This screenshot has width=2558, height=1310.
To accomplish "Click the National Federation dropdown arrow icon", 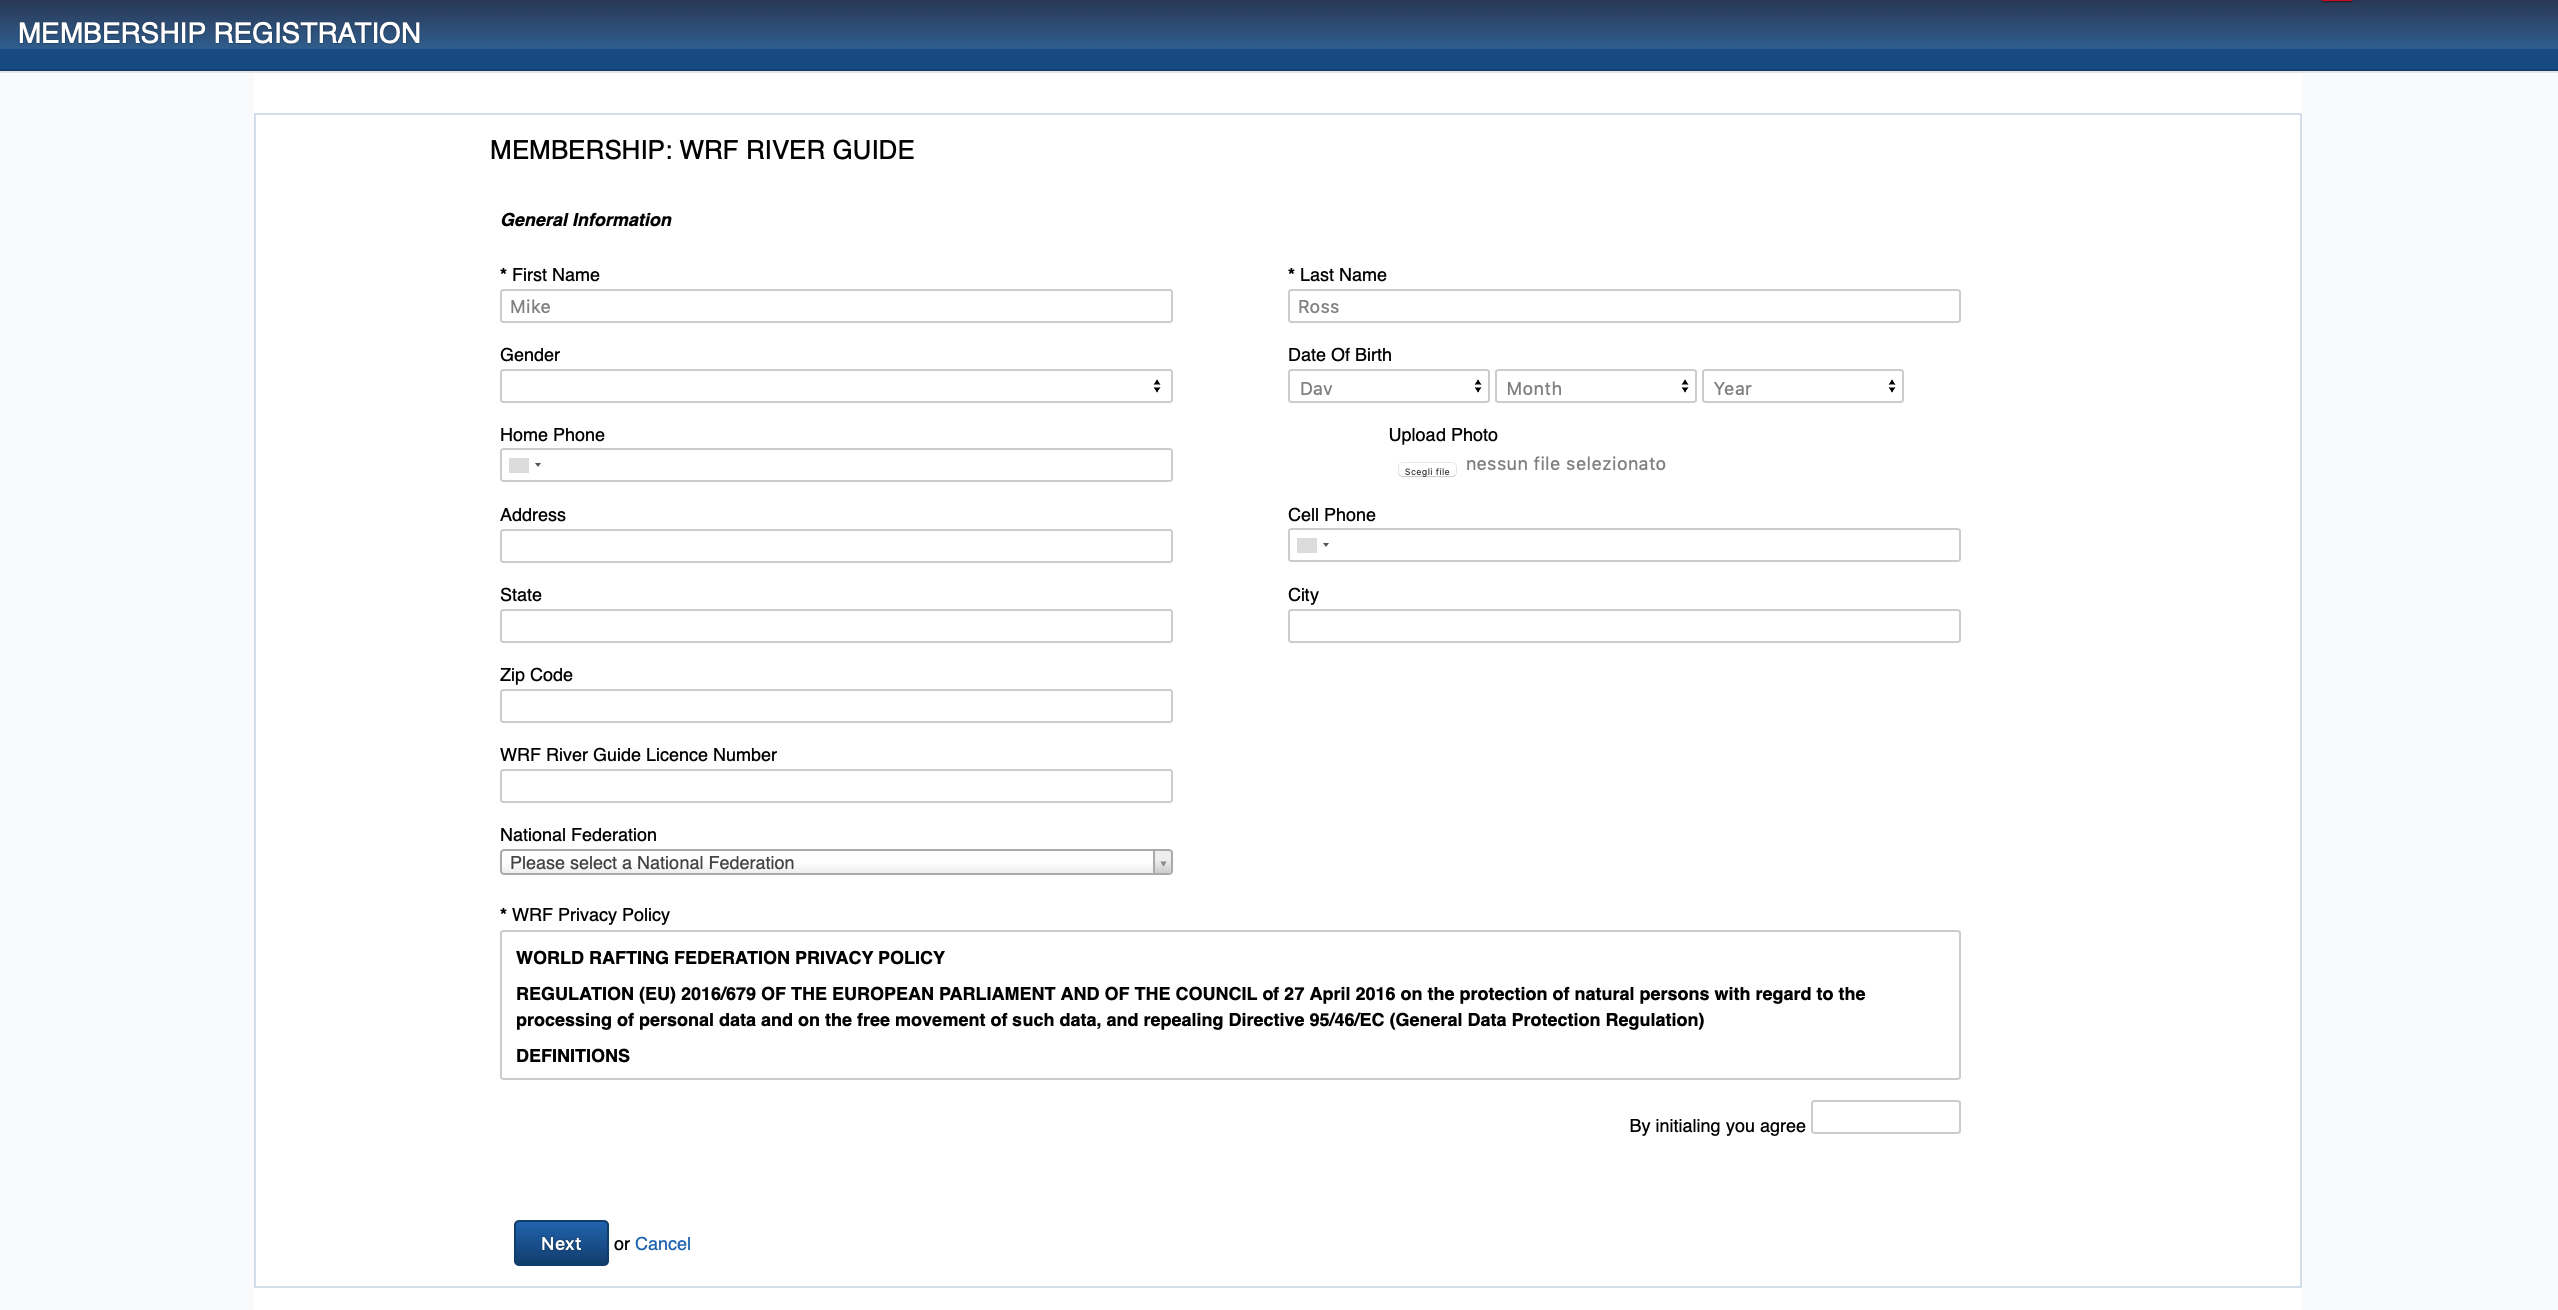I will [x=1163, y=862].
